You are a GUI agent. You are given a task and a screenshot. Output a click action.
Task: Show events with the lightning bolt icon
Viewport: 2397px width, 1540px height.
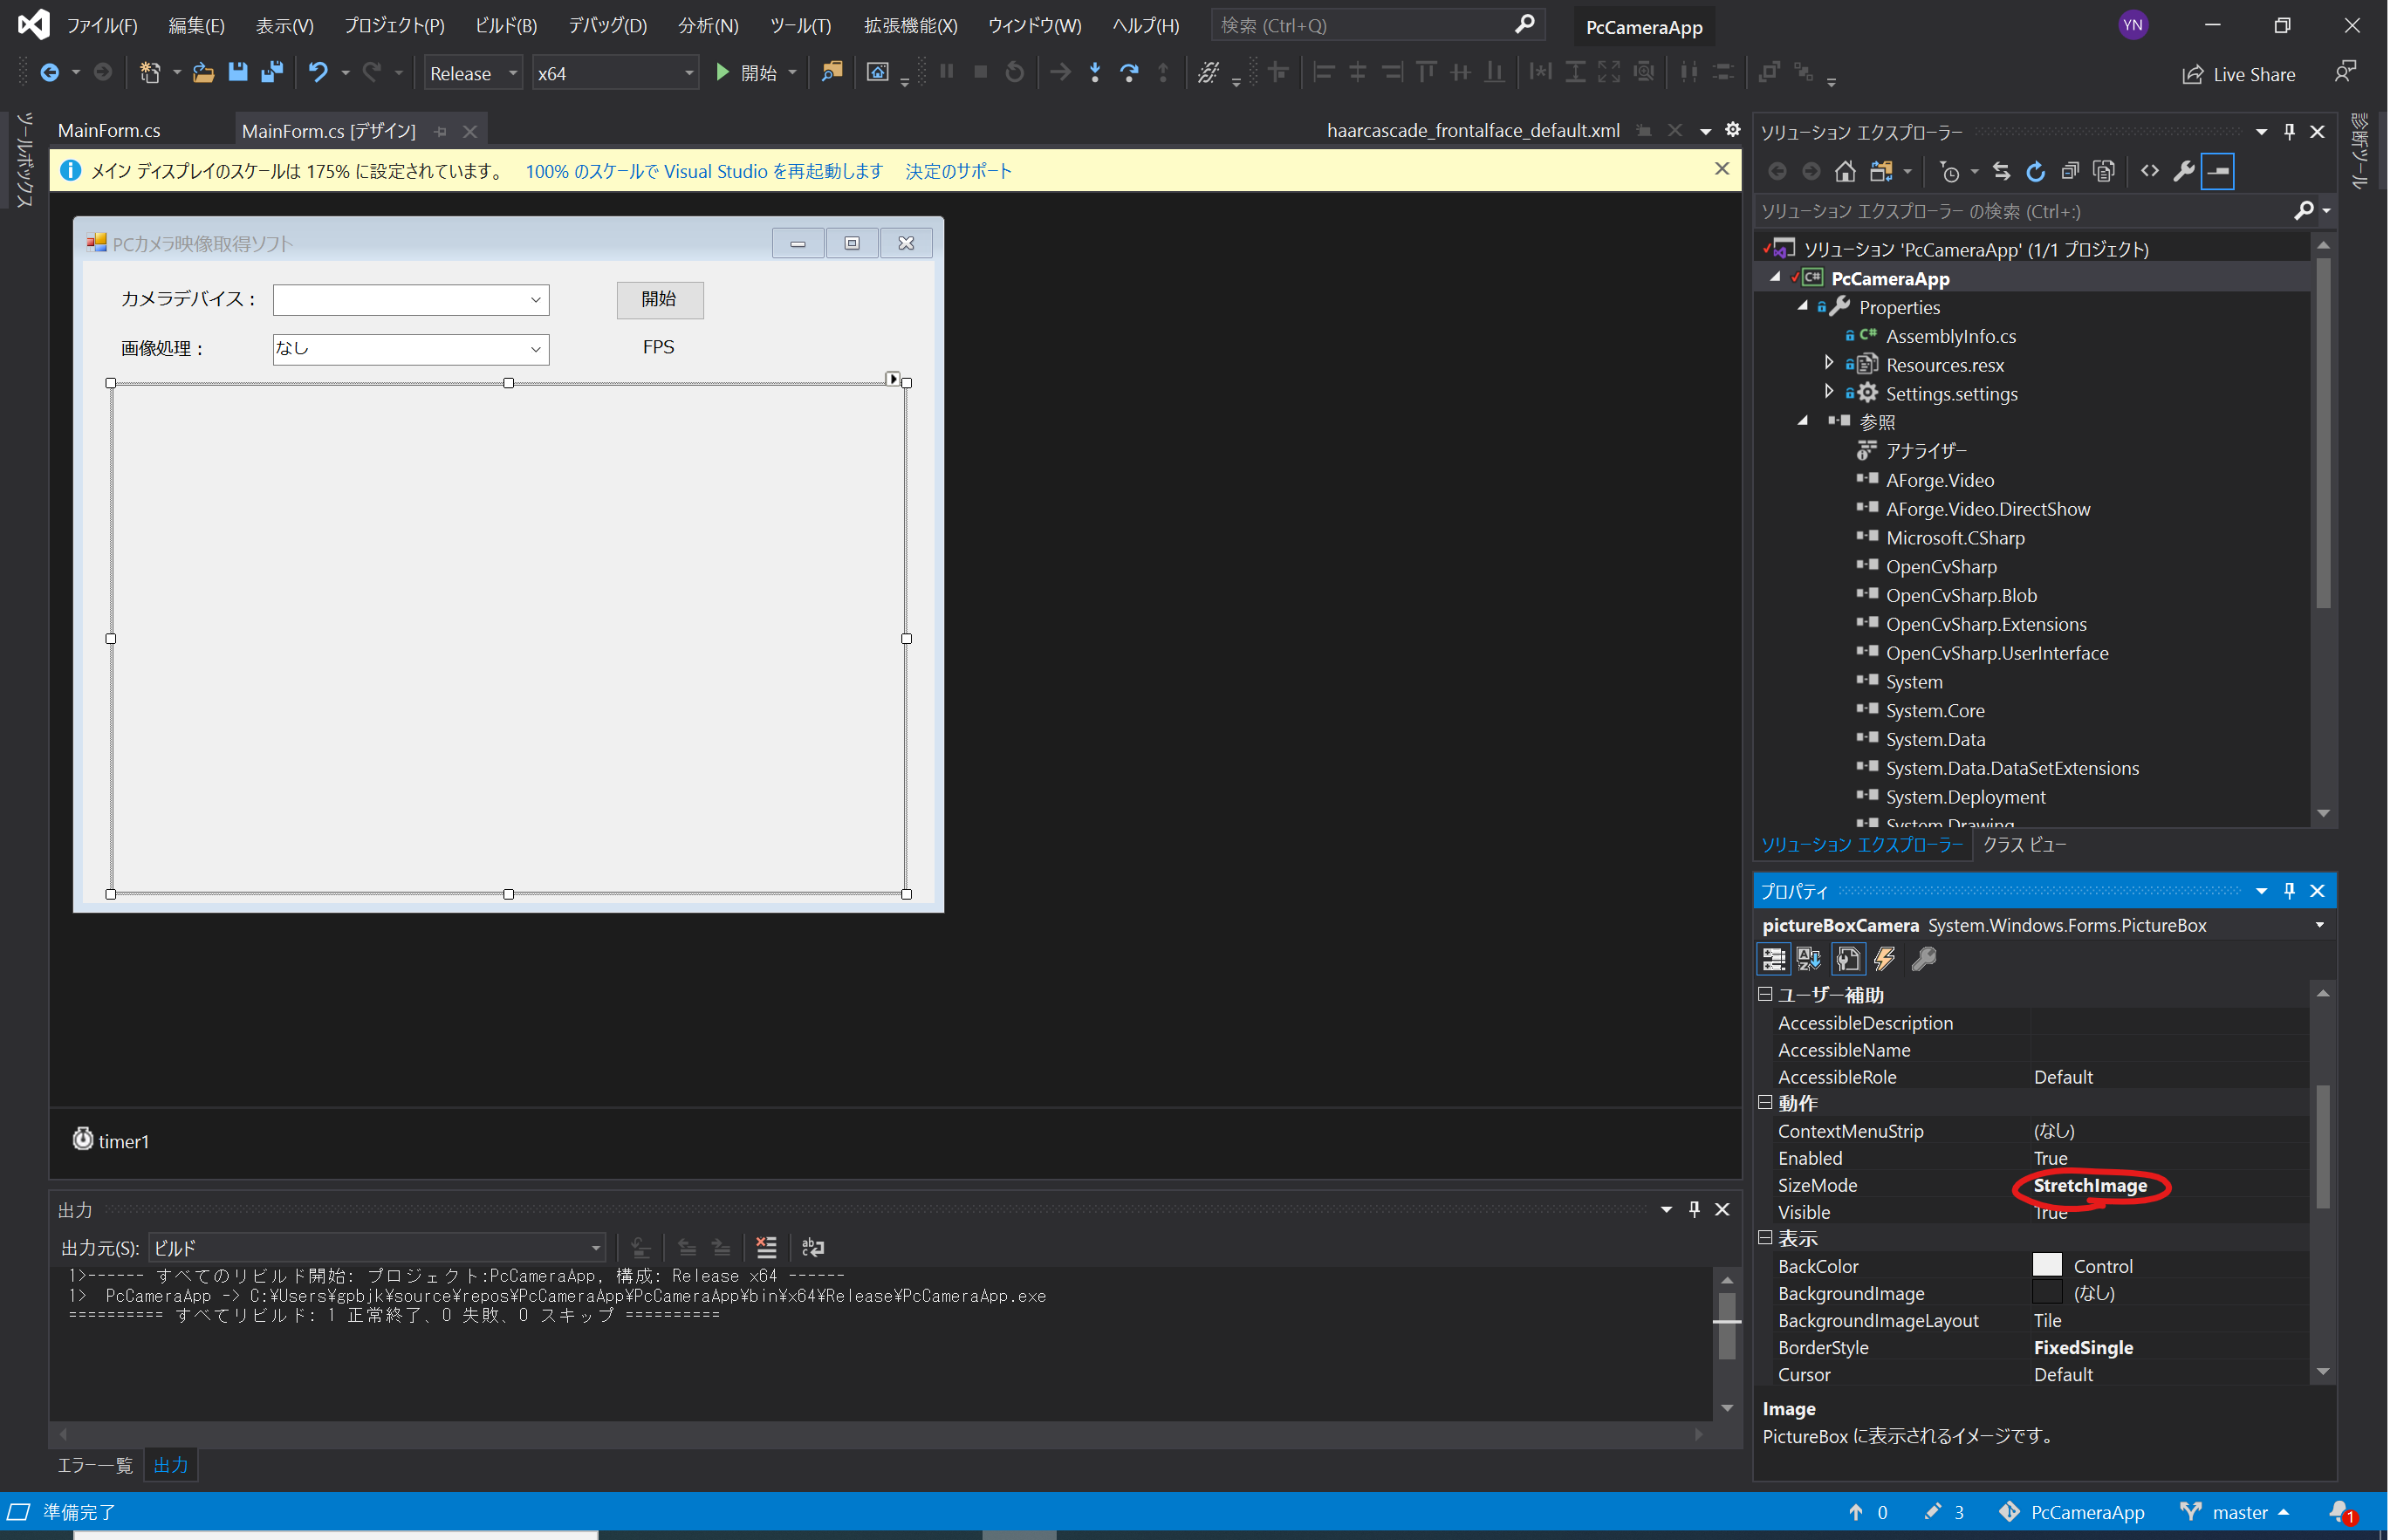(1886, 960)
